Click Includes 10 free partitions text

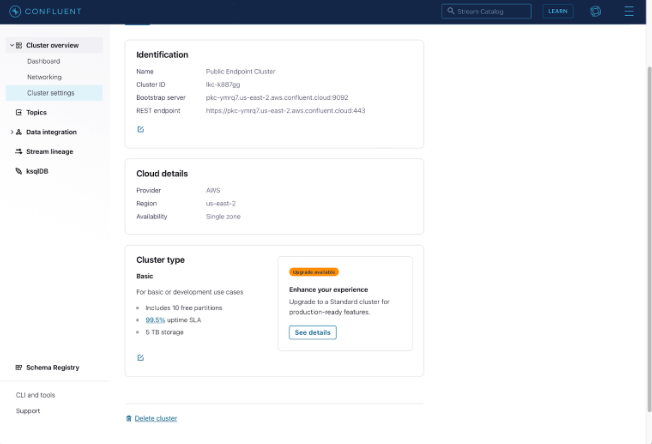click(x=184, y=308)
